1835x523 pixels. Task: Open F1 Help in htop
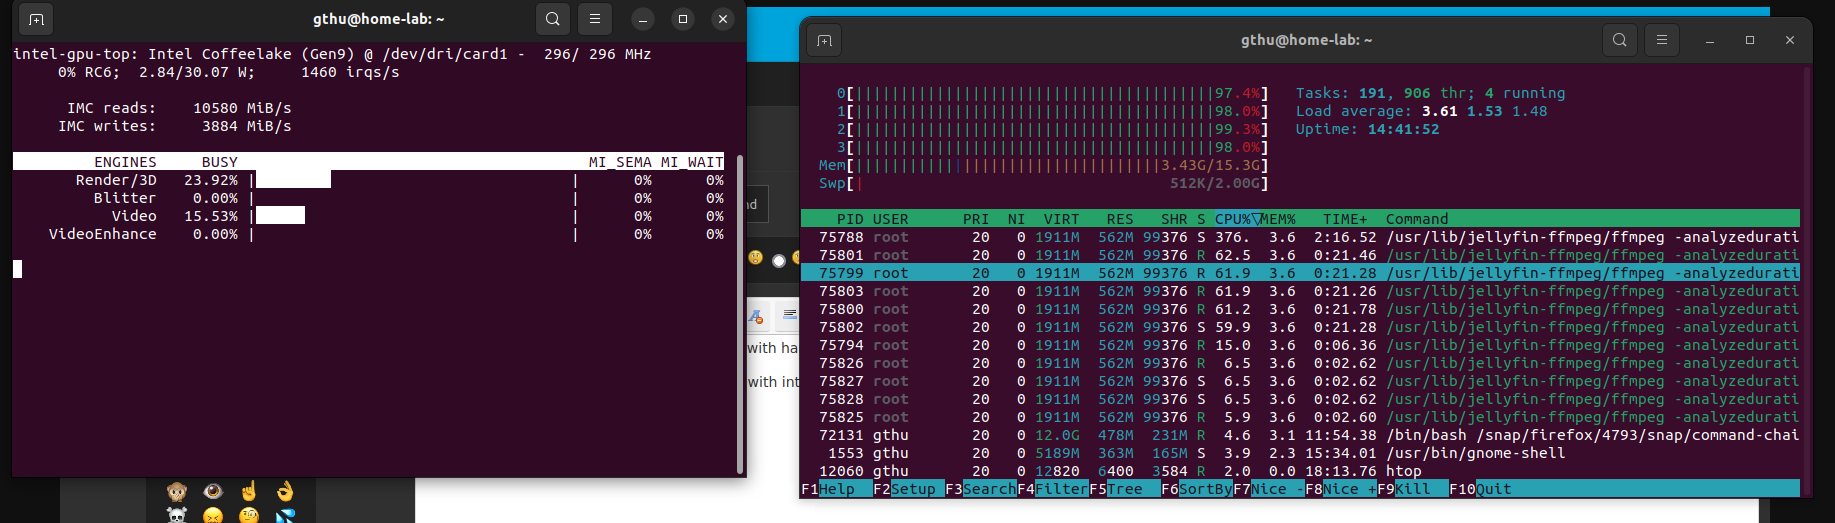point(836,489)
